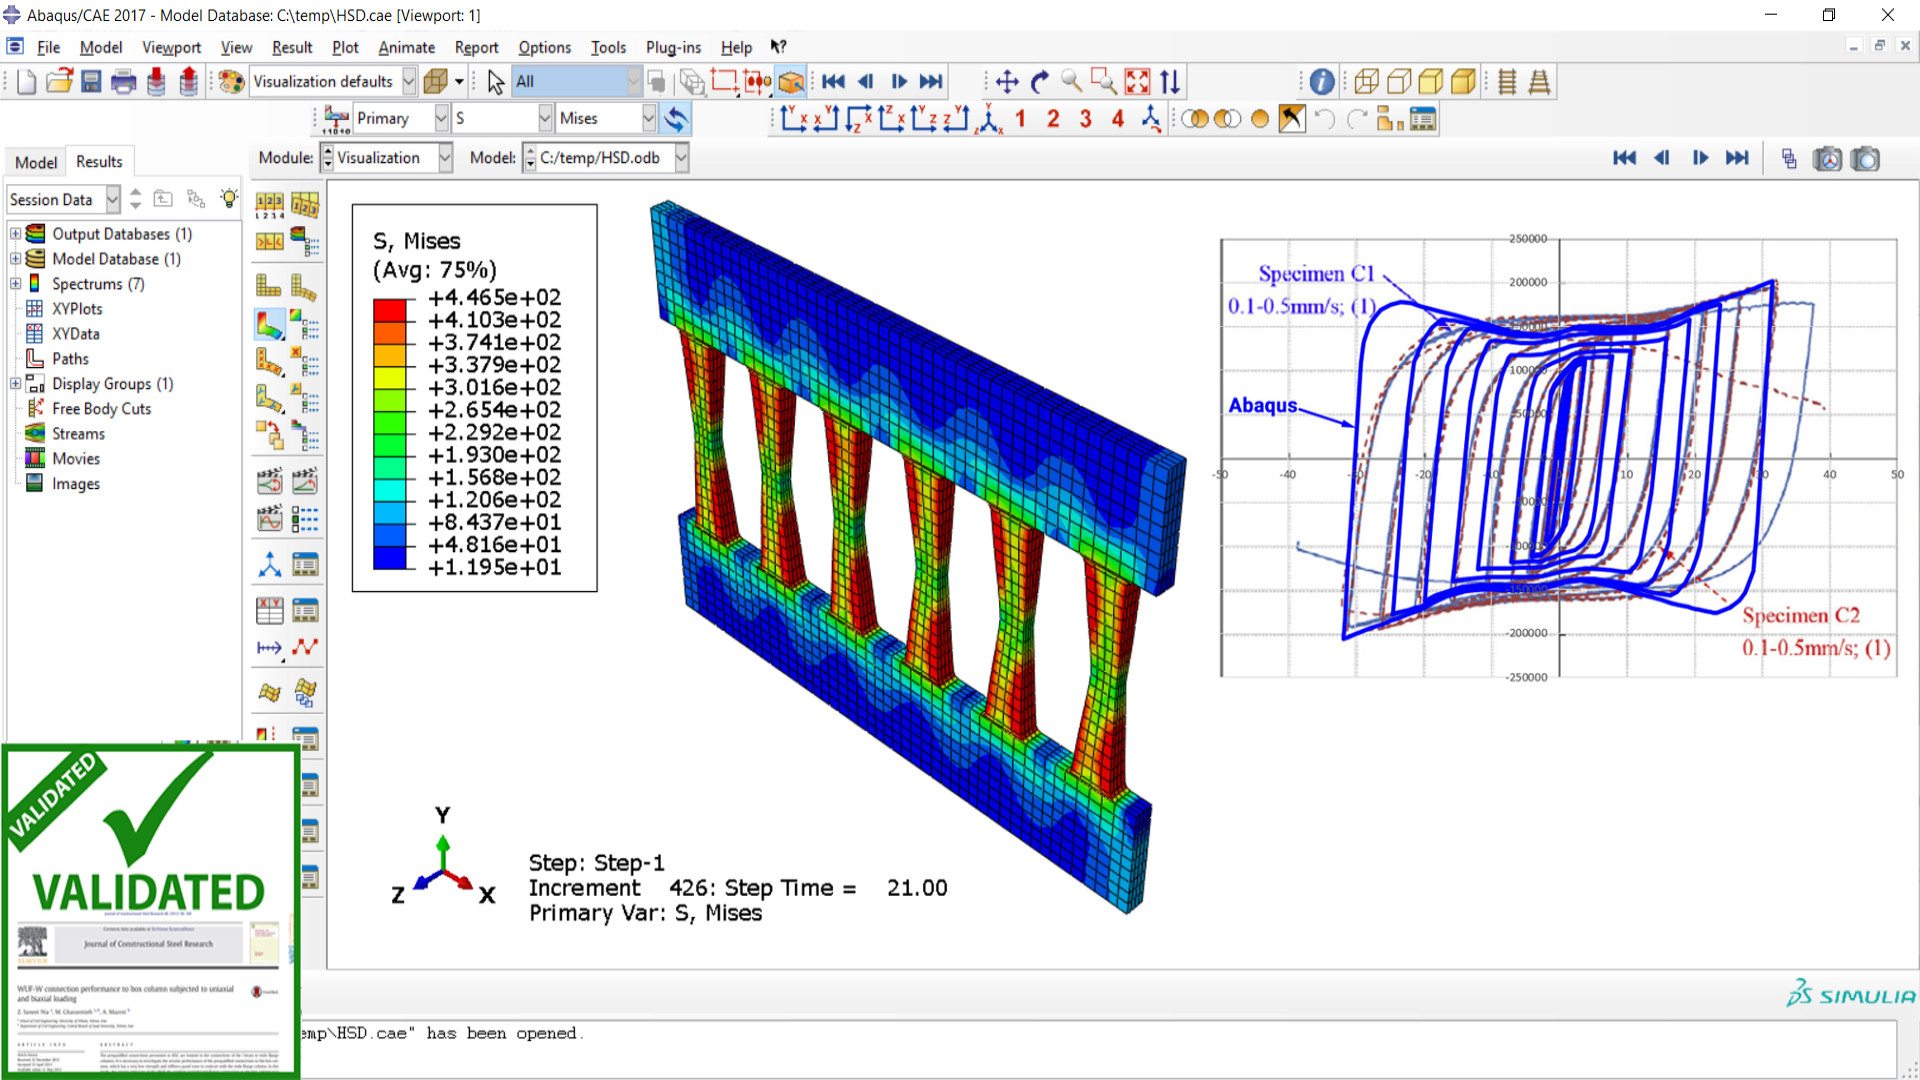Apply the 3 custom view

tap(1086, 119)
